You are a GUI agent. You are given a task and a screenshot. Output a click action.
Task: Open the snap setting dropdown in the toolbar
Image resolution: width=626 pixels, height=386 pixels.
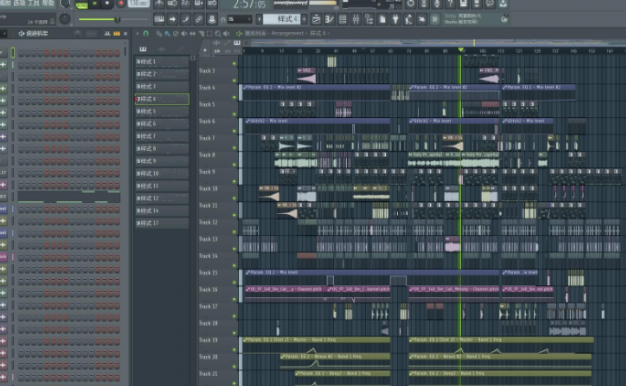tap(239, 19)
